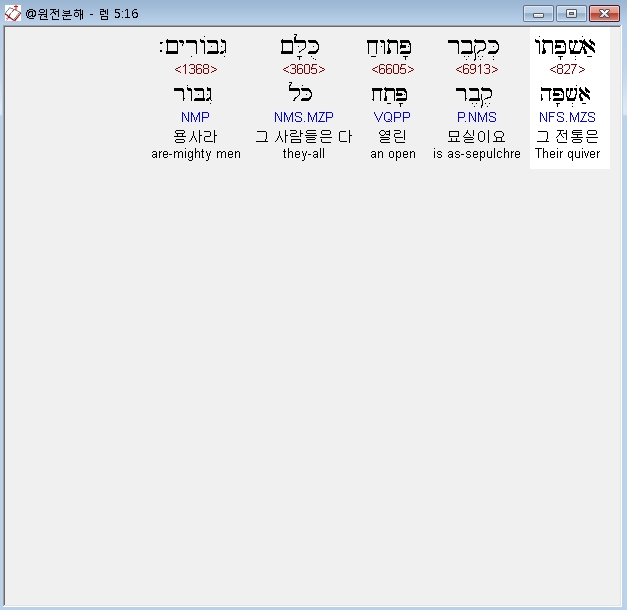Click the parsing code NMS.MZP
627x610 pixels.
pos(304,117)
